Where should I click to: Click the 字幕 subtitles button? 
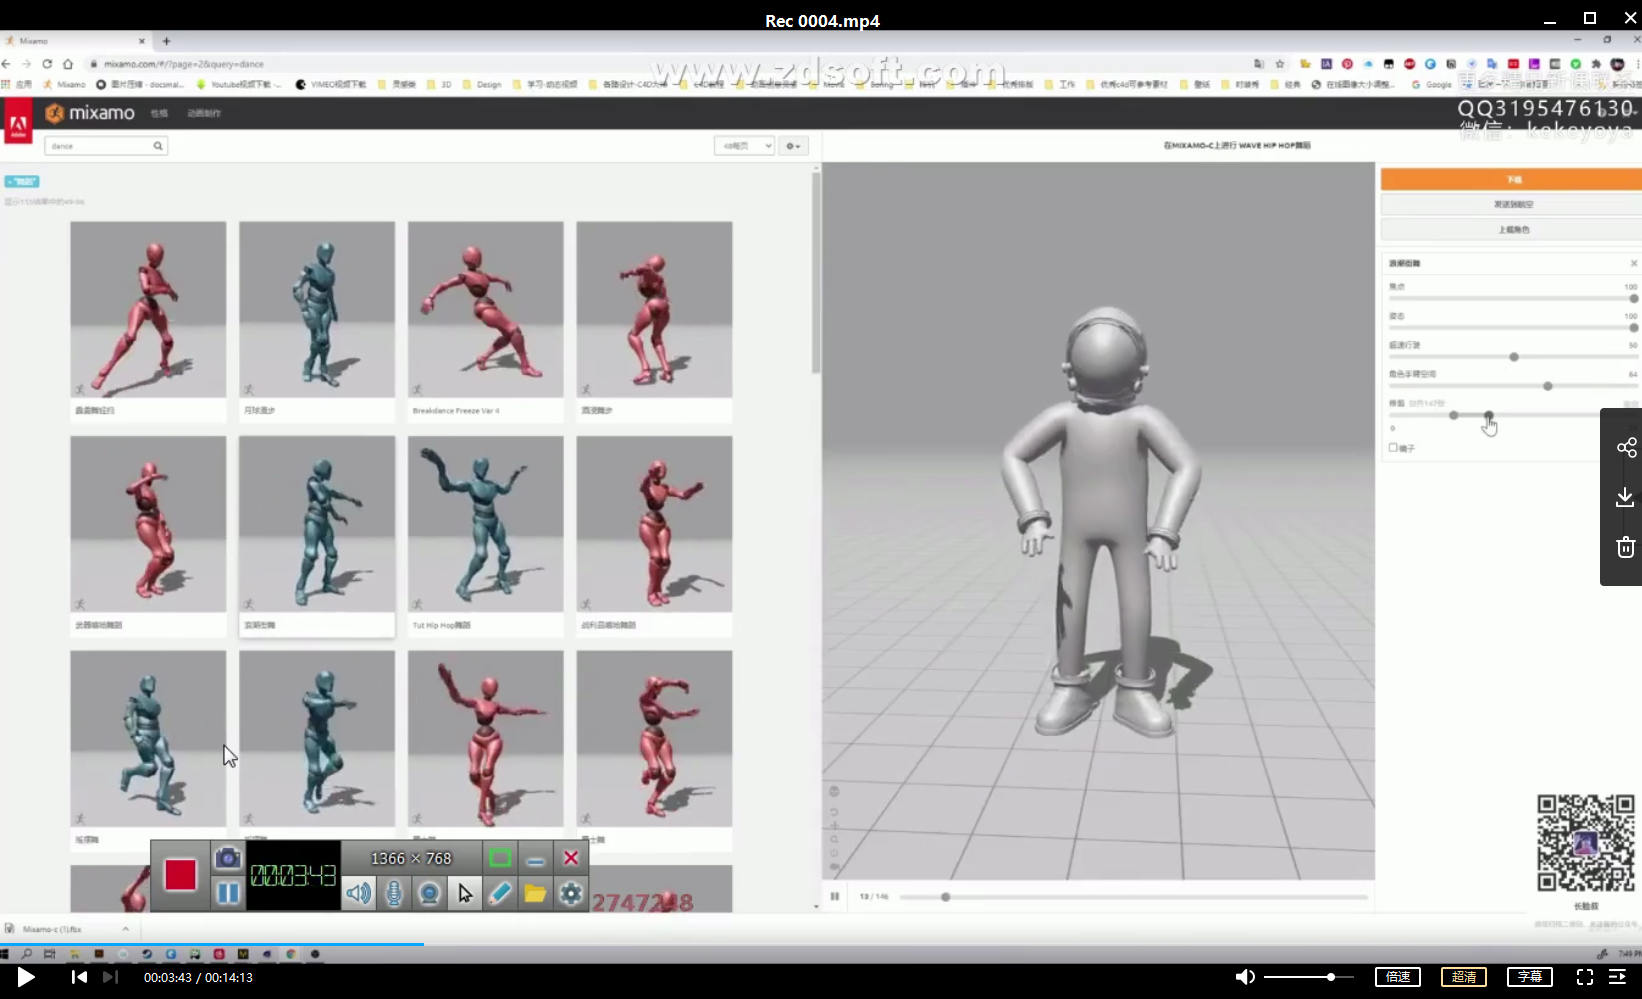[1530, 977]
